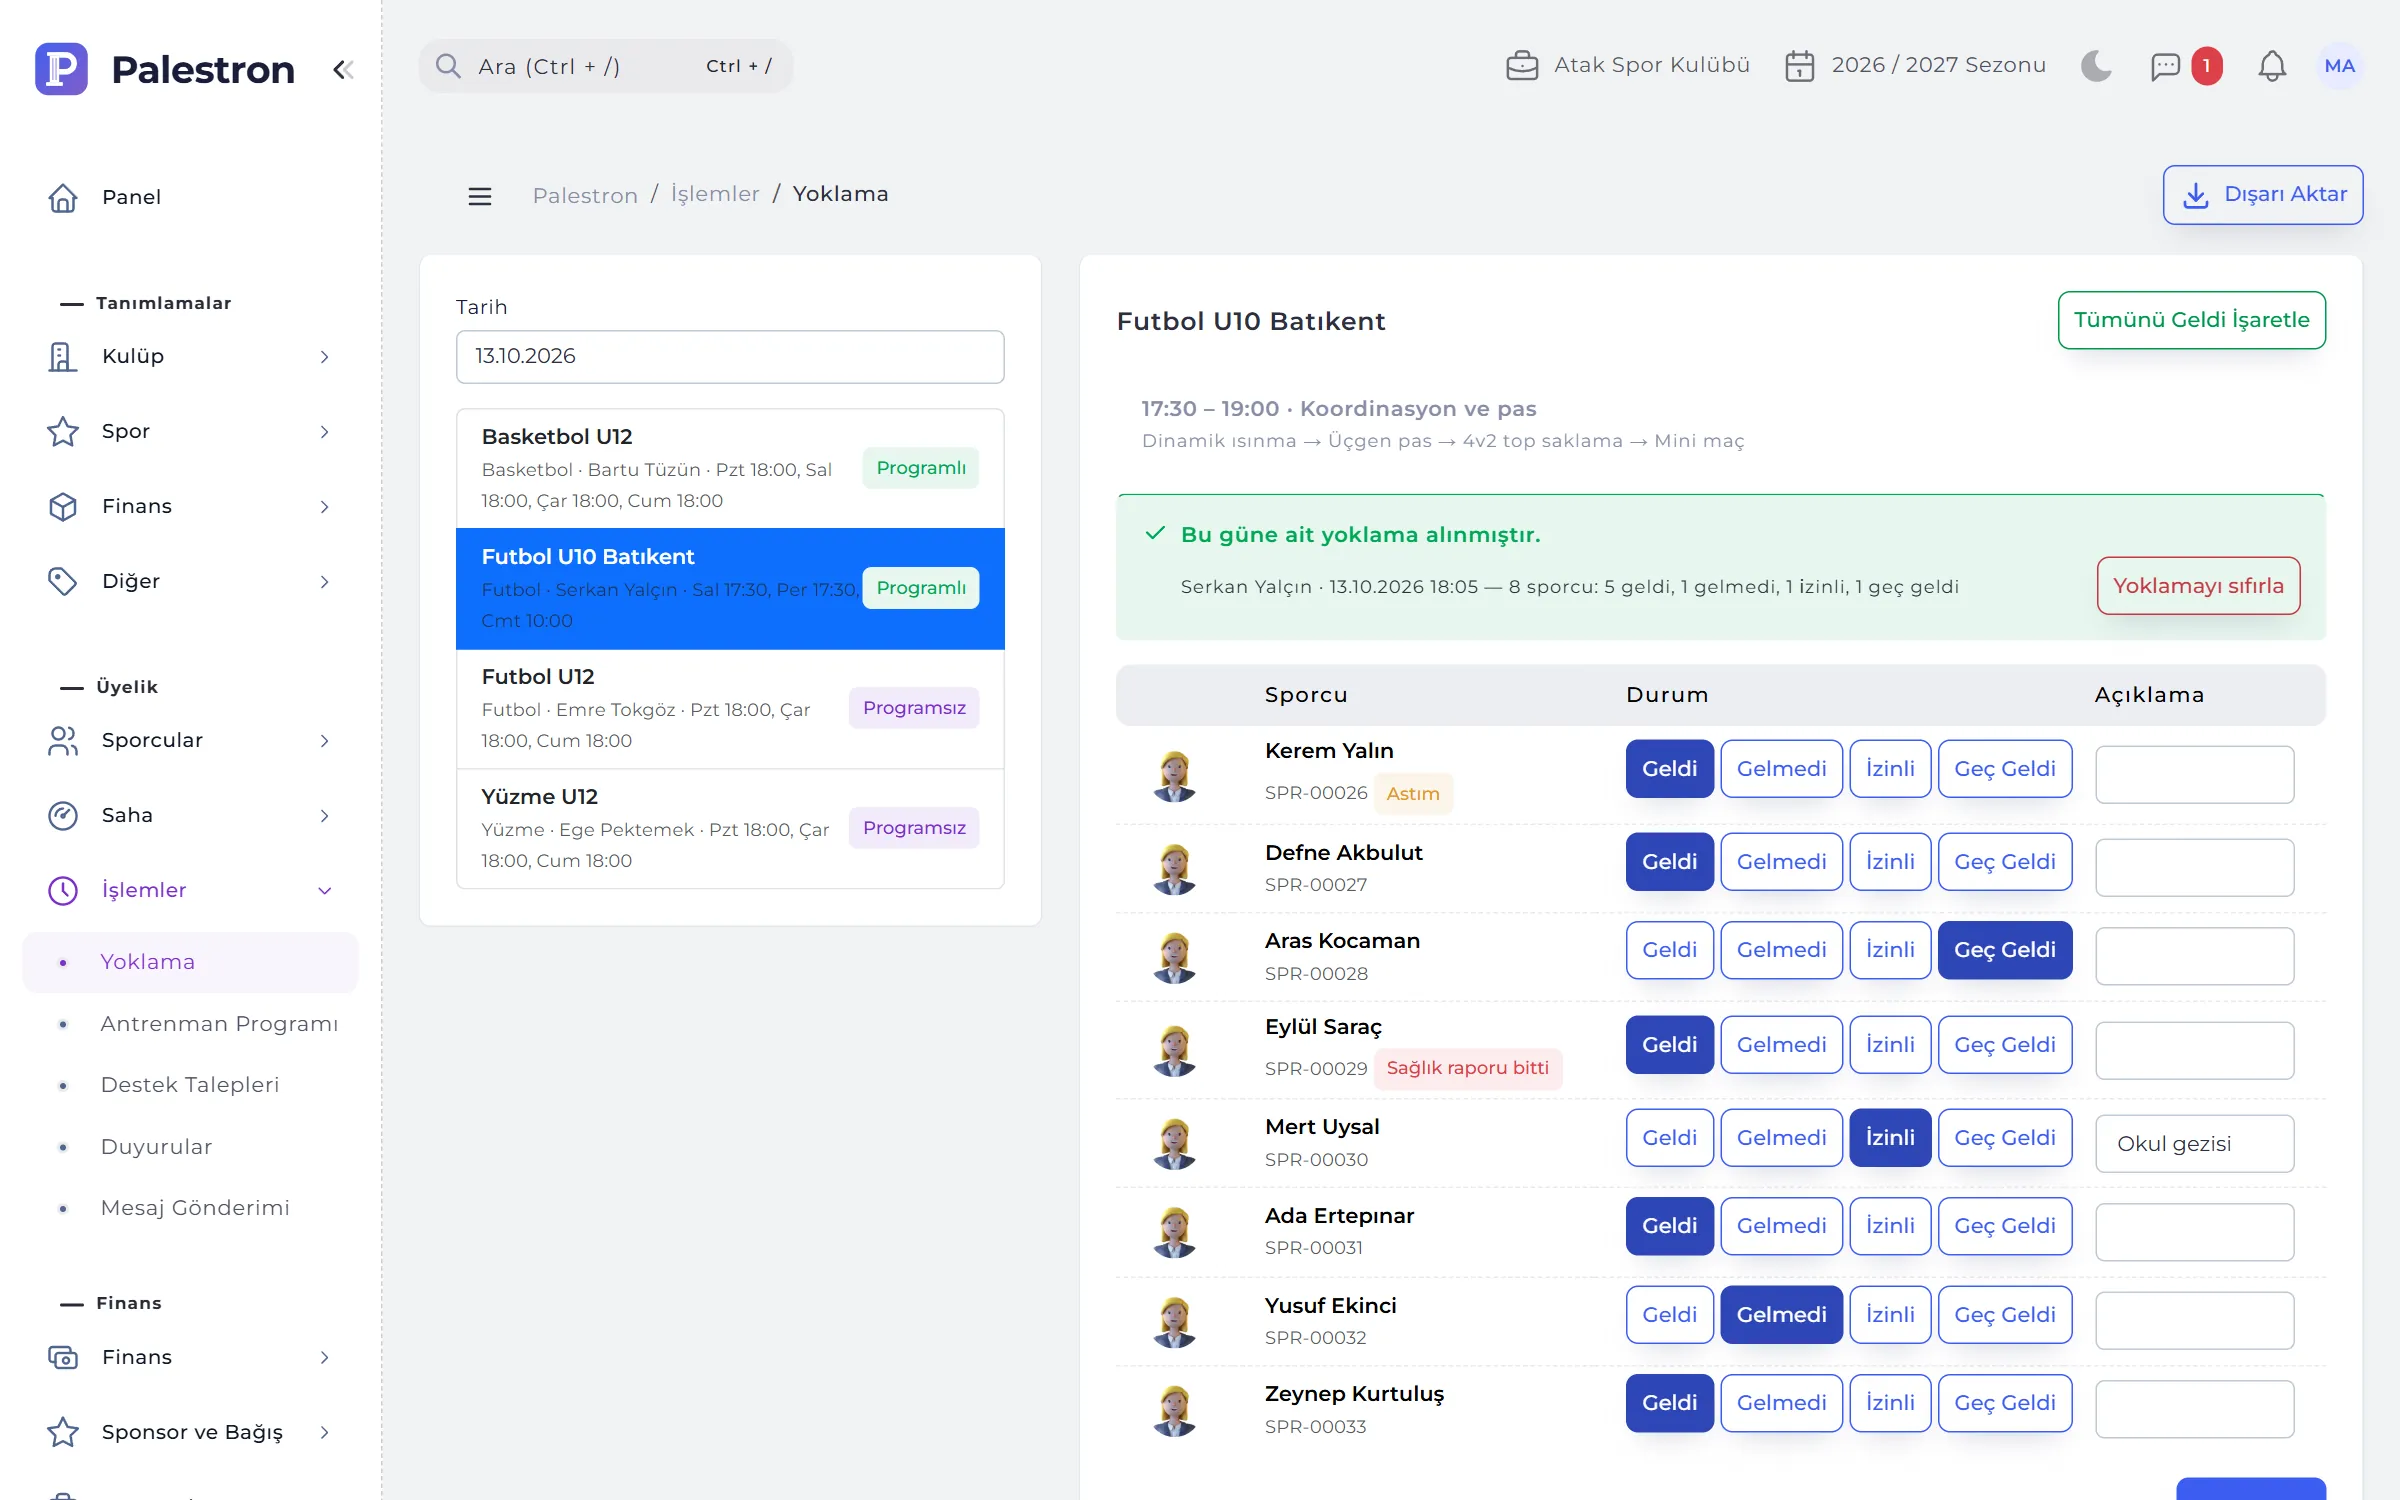Toggle dark mode with the moon icon

[2096, 66]
